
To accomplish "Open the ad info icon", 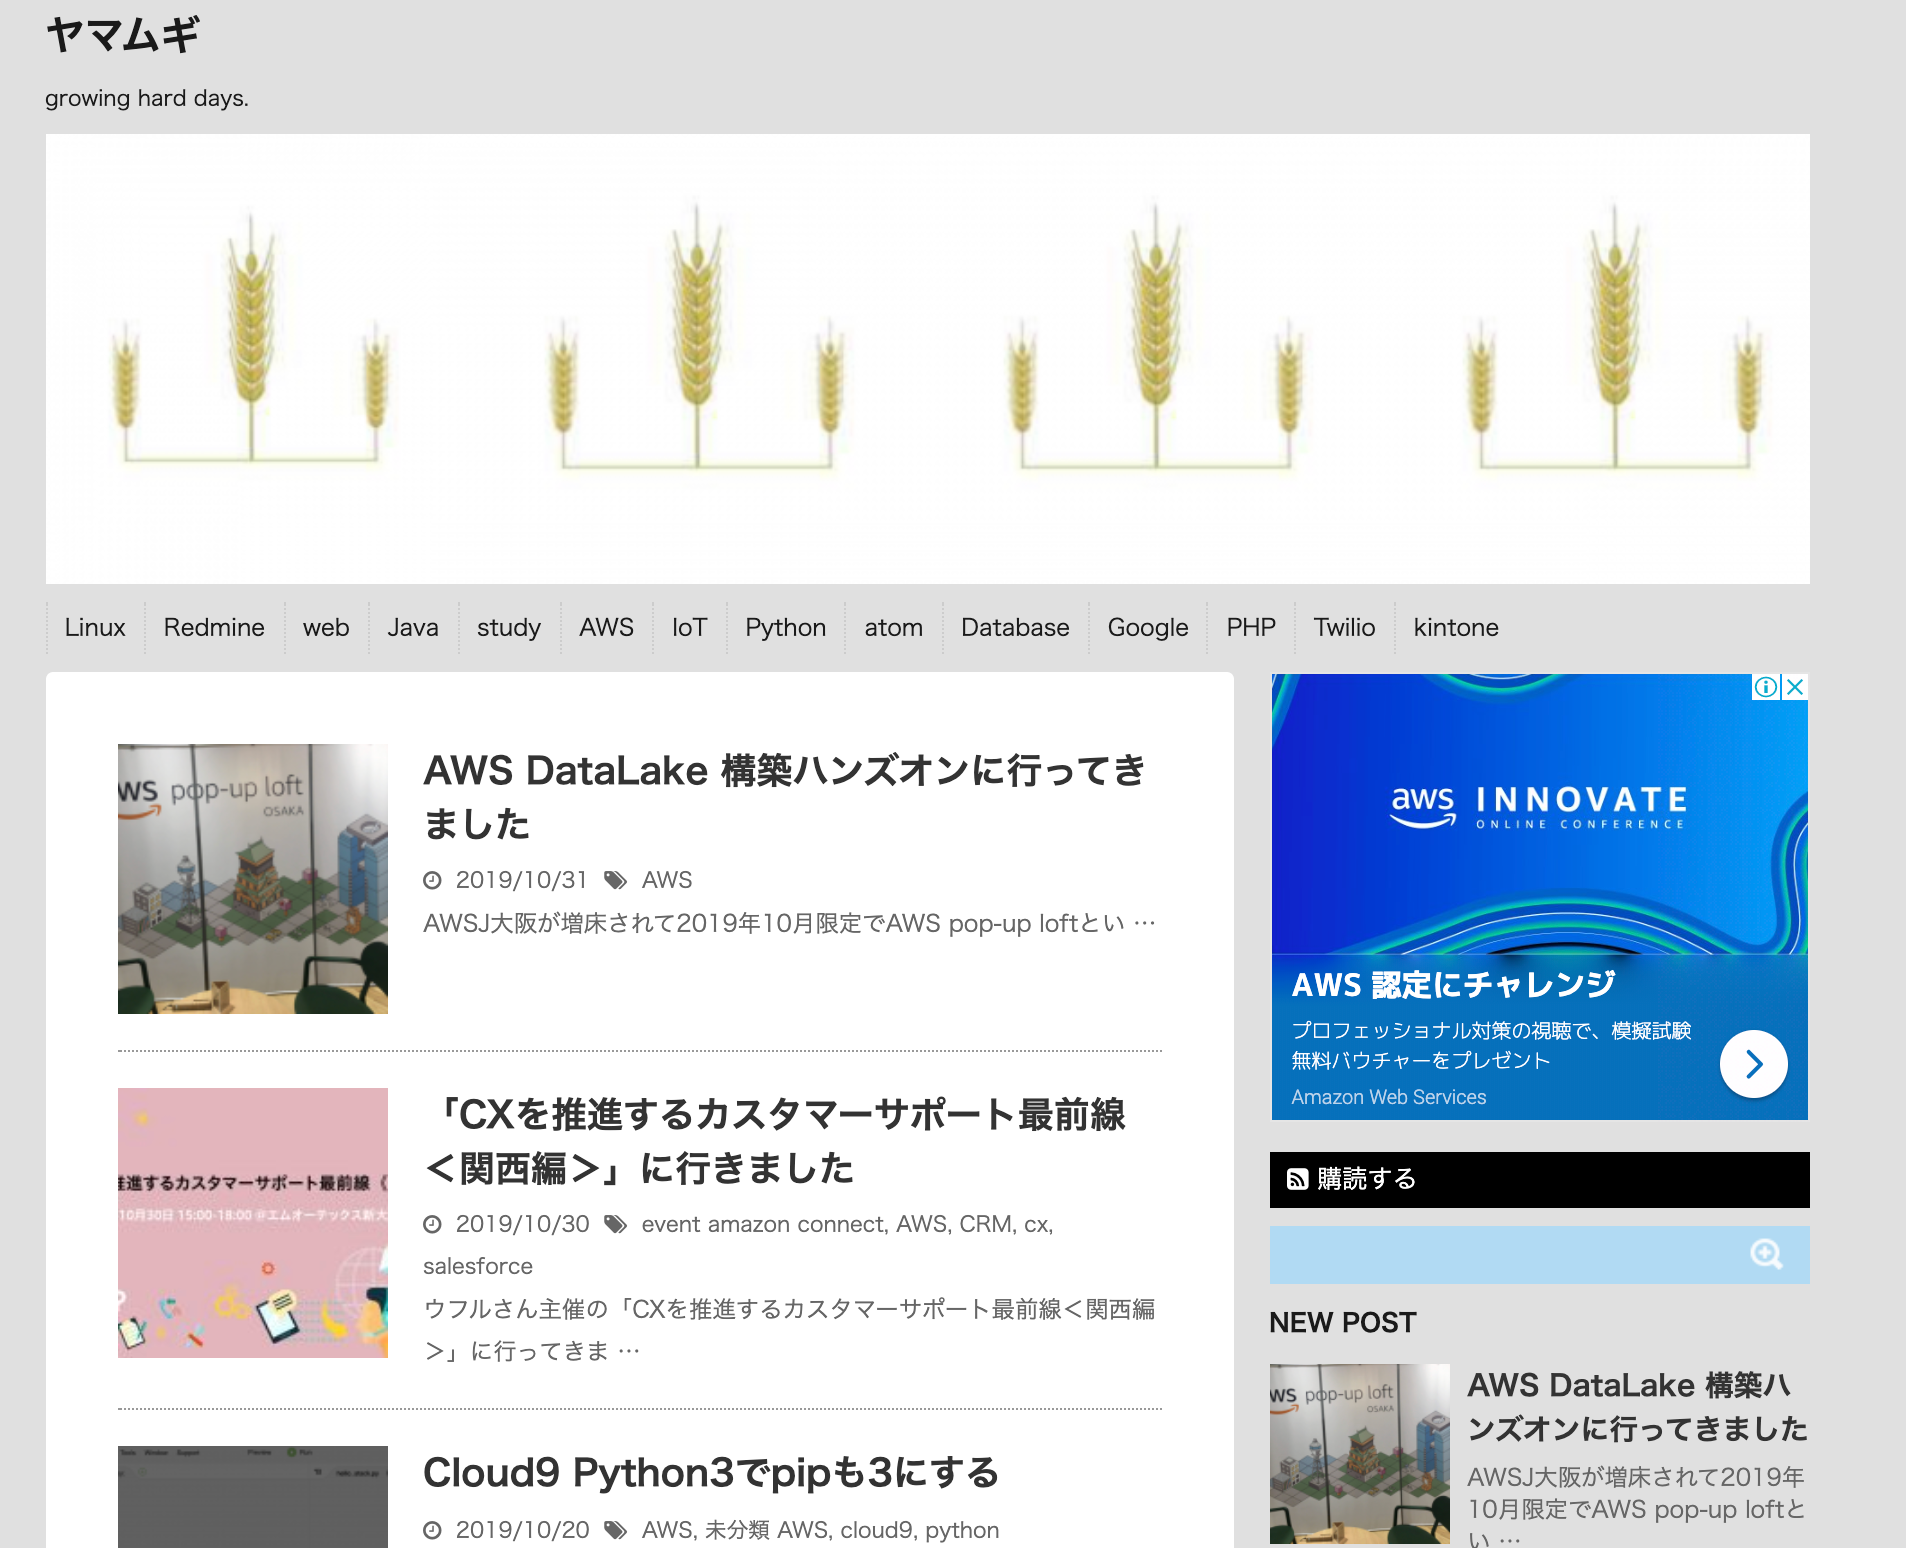I will pos(1766,687).
